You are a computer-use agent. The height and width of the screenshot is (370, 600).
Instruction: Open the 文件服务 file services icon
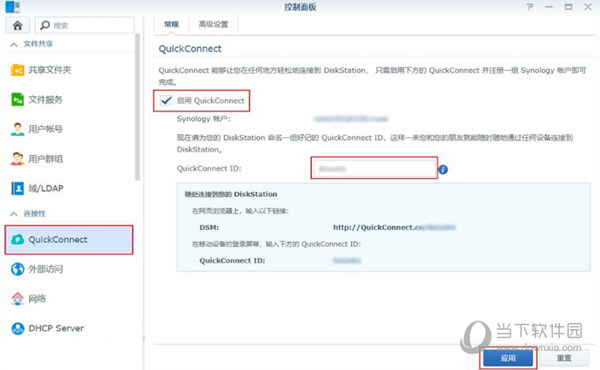(x=18, y=99)
